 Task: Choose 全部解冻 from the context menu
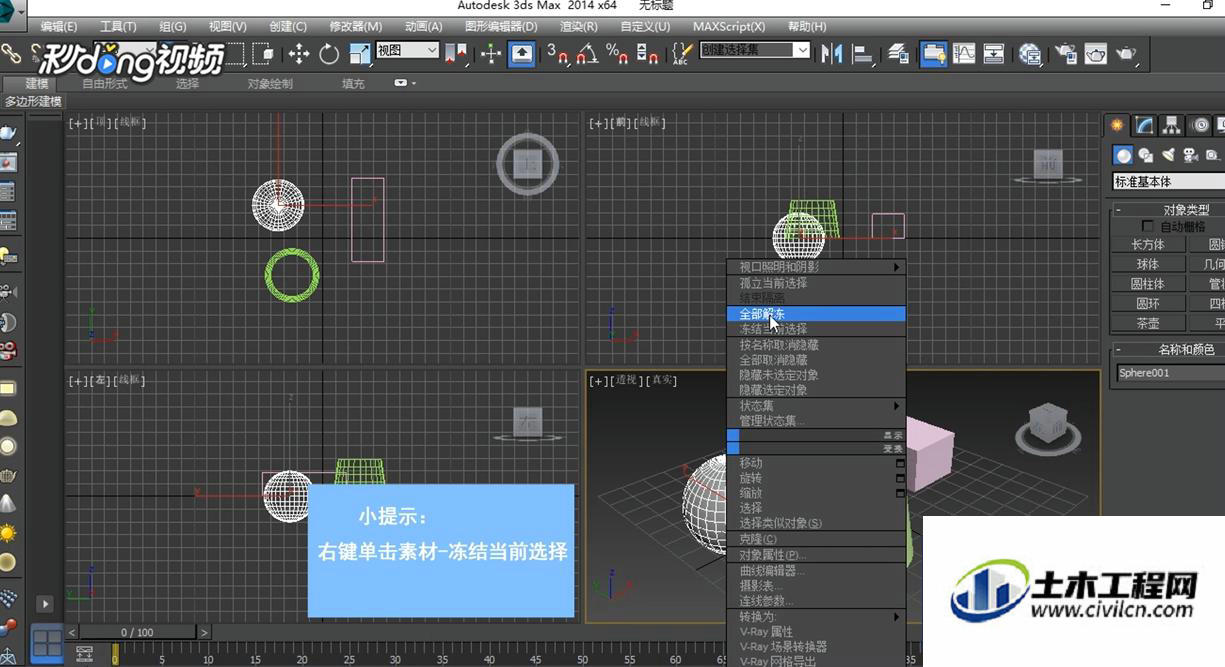click(816, 314)
